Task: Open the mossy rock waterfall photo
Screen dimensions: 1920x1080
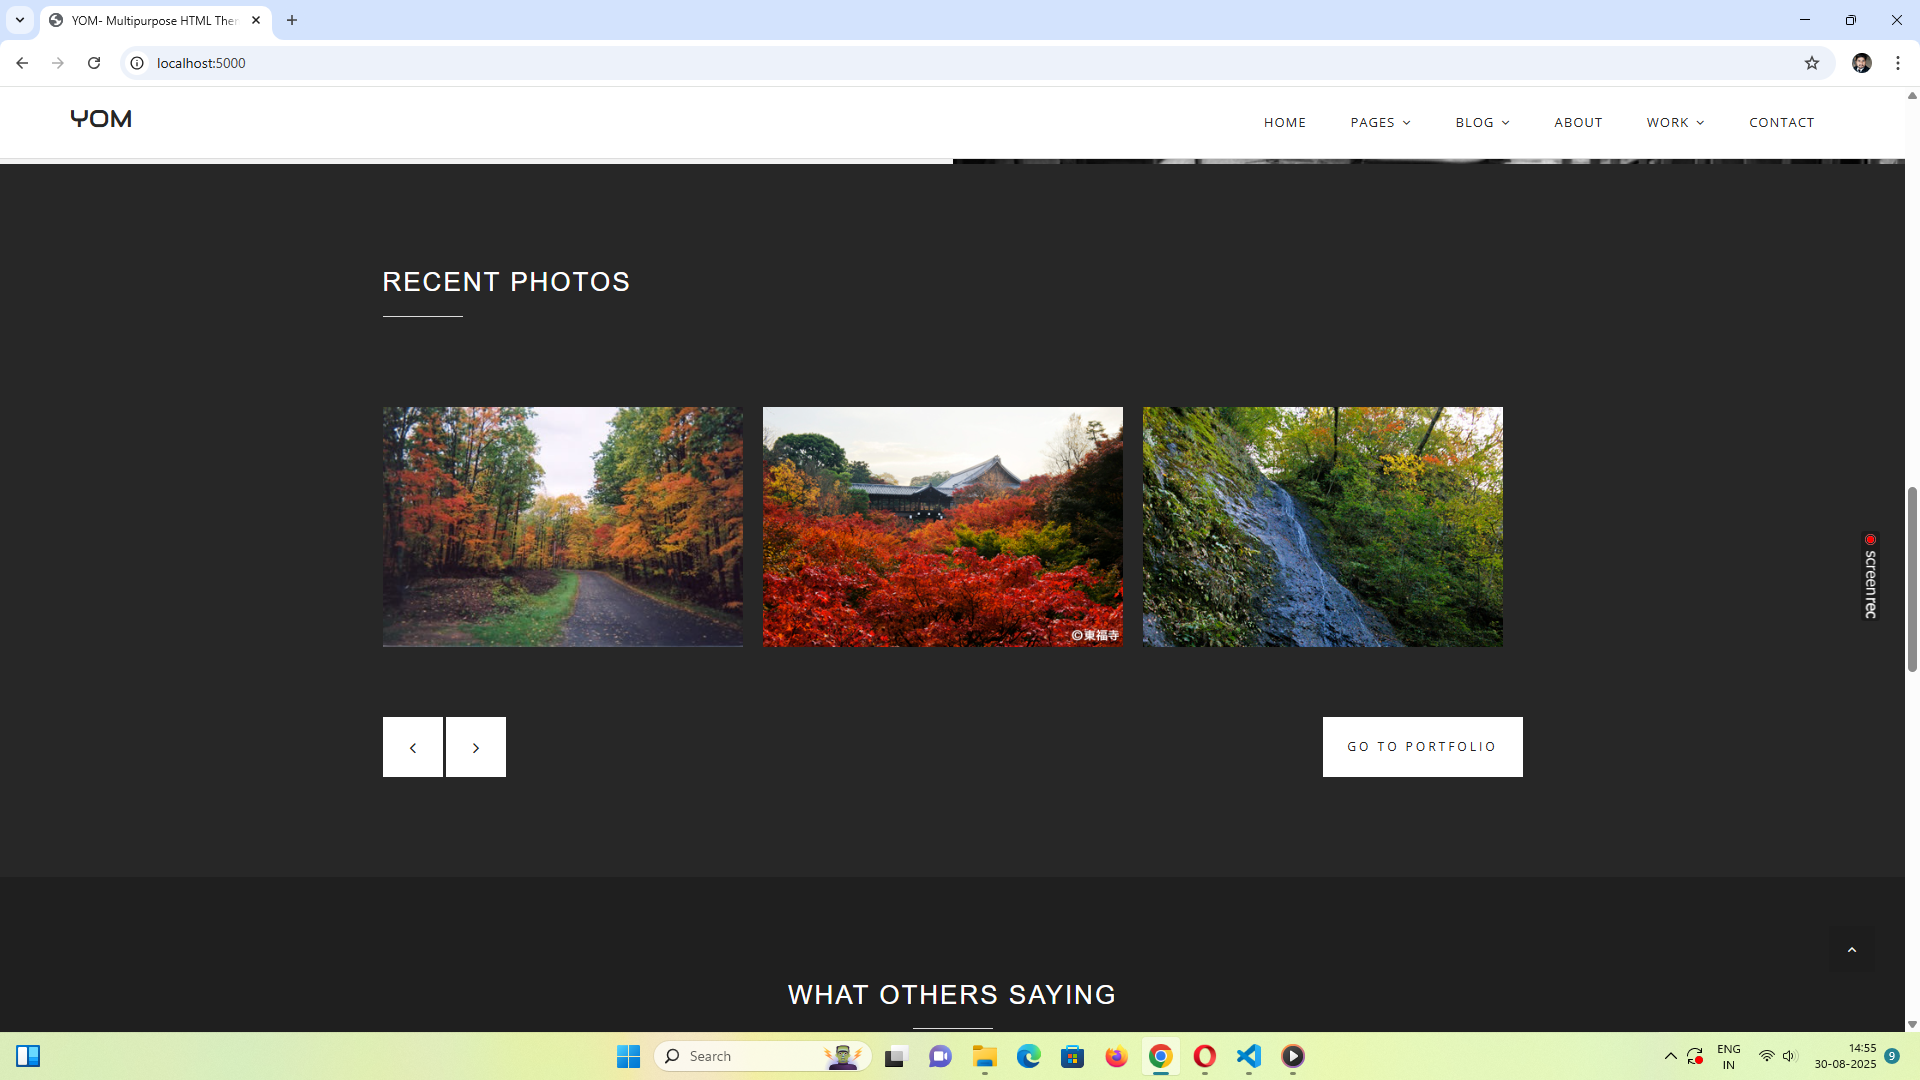Action: (1323, 527)
